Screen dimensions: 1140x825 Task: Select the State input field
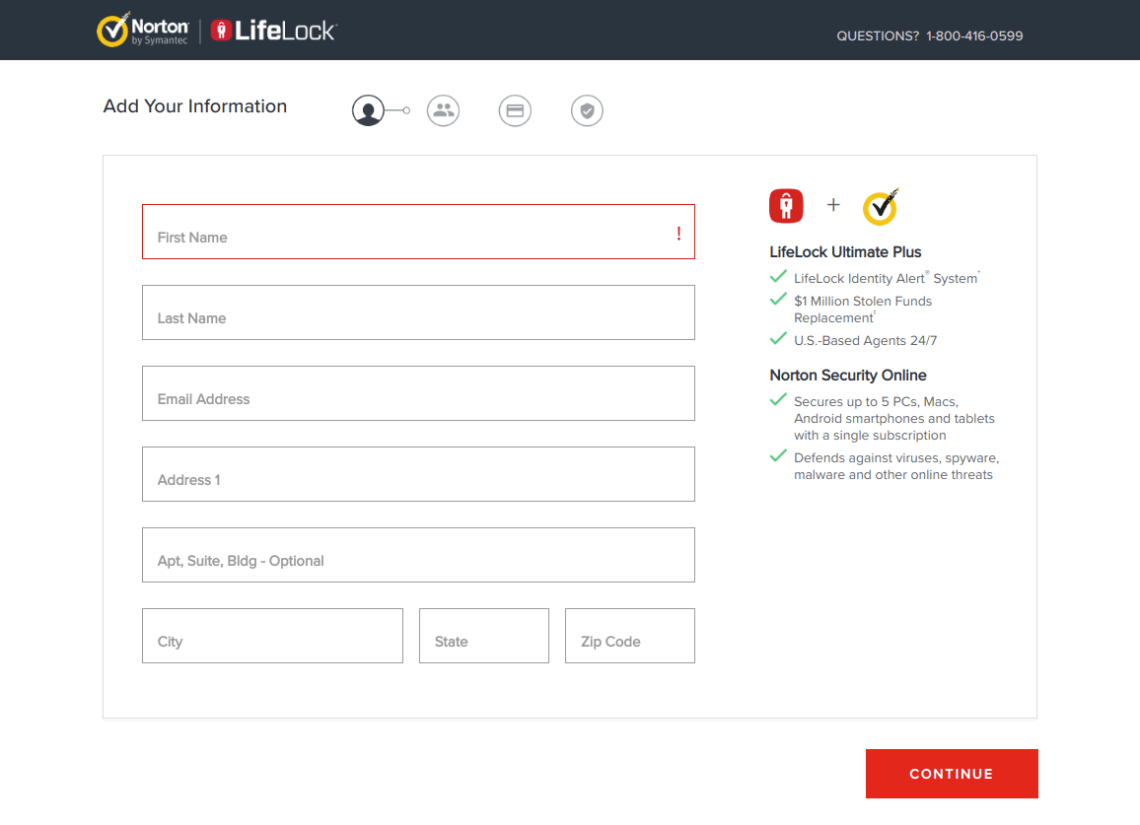coord(483,635)
